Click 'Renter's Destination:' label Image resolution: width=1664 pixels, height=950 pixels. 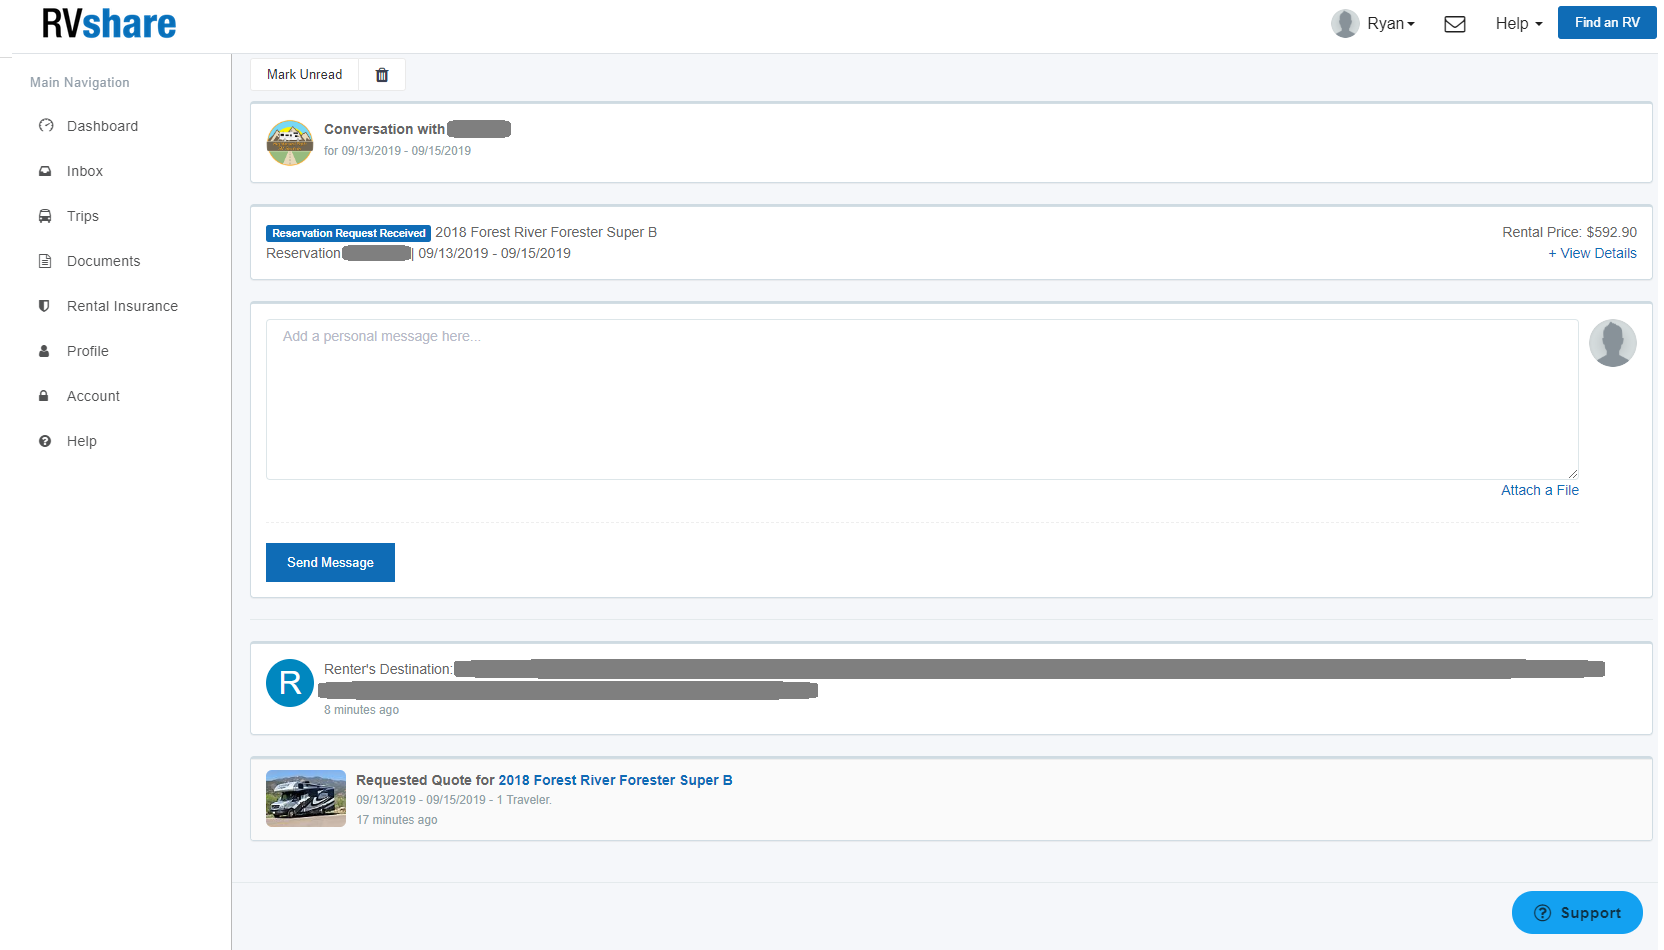388,669
